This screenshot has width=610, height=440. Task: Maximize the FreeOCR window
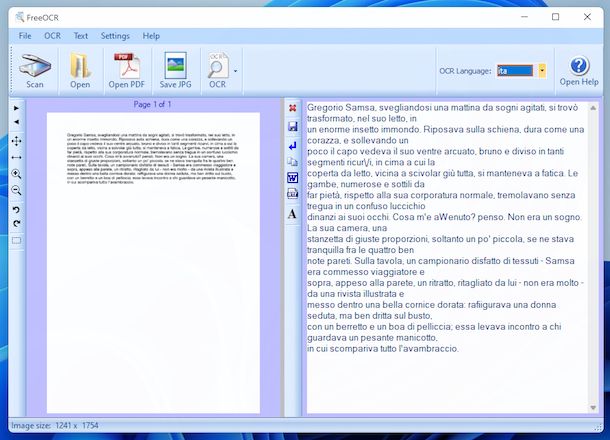(556, 17)
